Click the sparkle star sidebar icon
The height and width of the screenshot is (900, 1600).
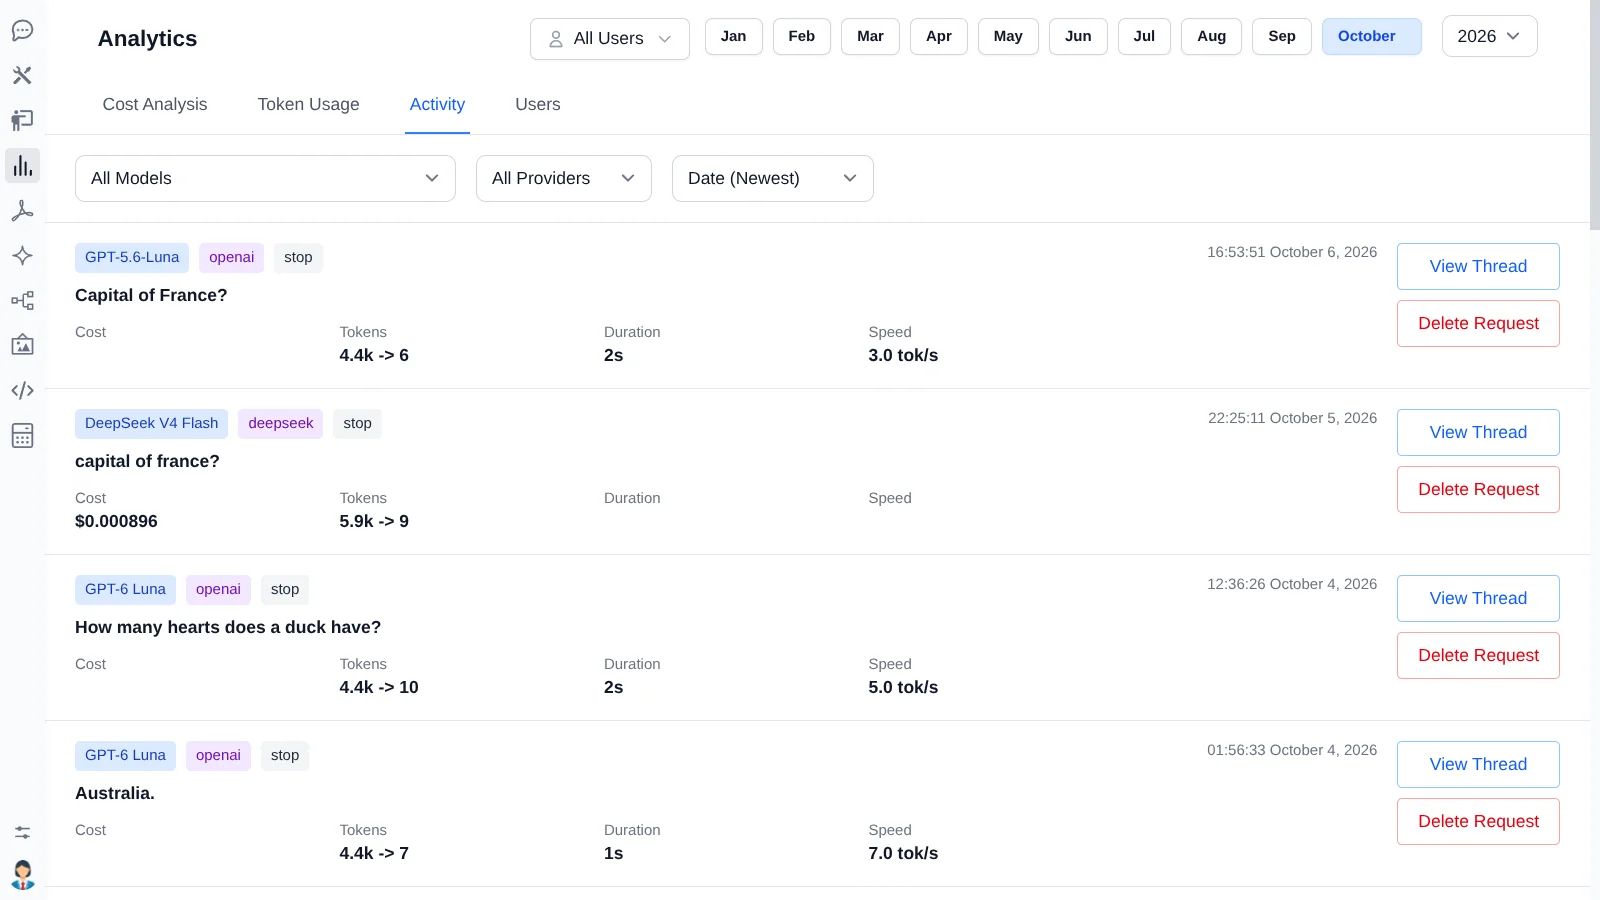(22, 255)
